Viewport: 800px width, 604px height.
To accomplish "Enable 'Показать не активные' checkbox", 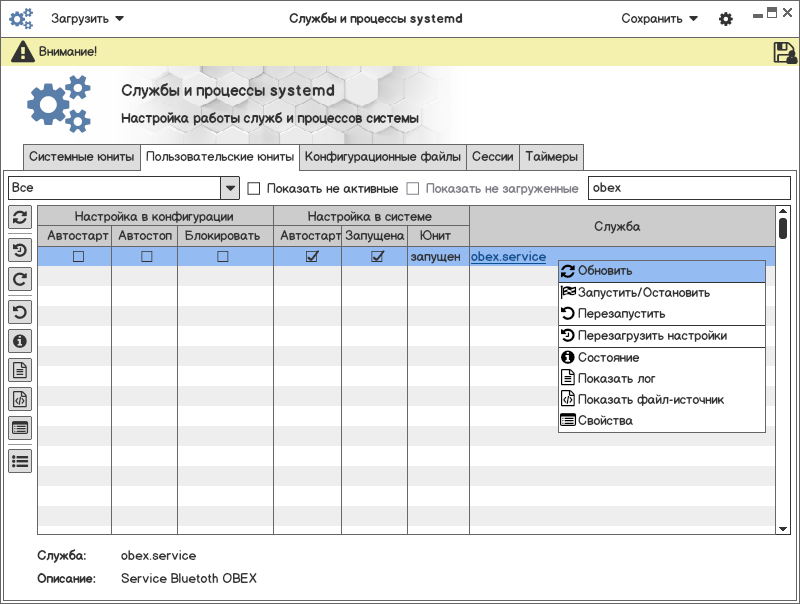I will (x=254, y=188).
